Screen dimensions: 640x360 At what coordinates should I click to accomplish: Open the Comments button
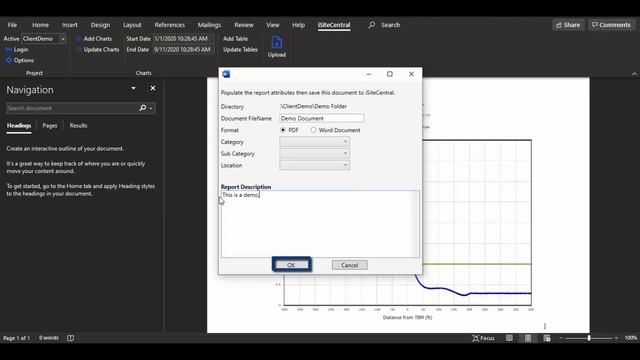(611, 25)
